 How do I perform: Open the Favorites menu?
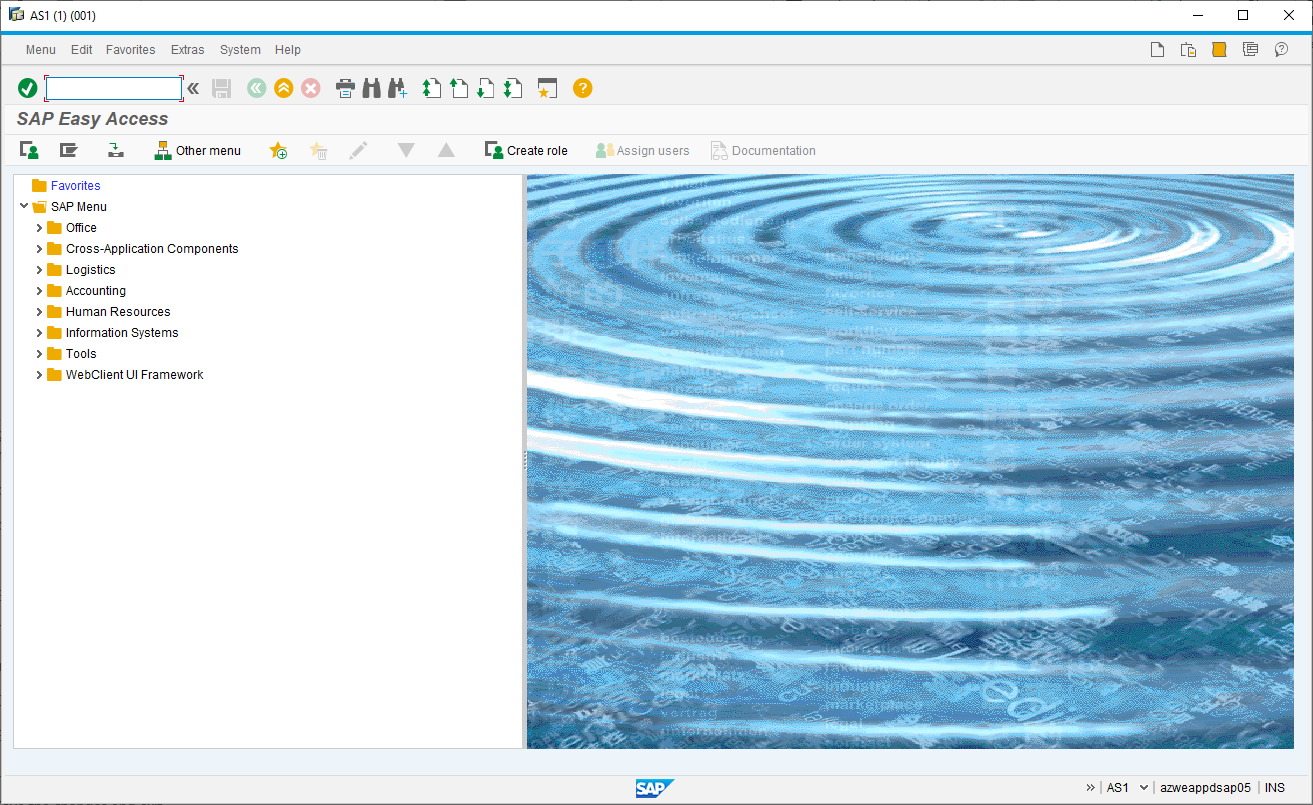point(130,50)
